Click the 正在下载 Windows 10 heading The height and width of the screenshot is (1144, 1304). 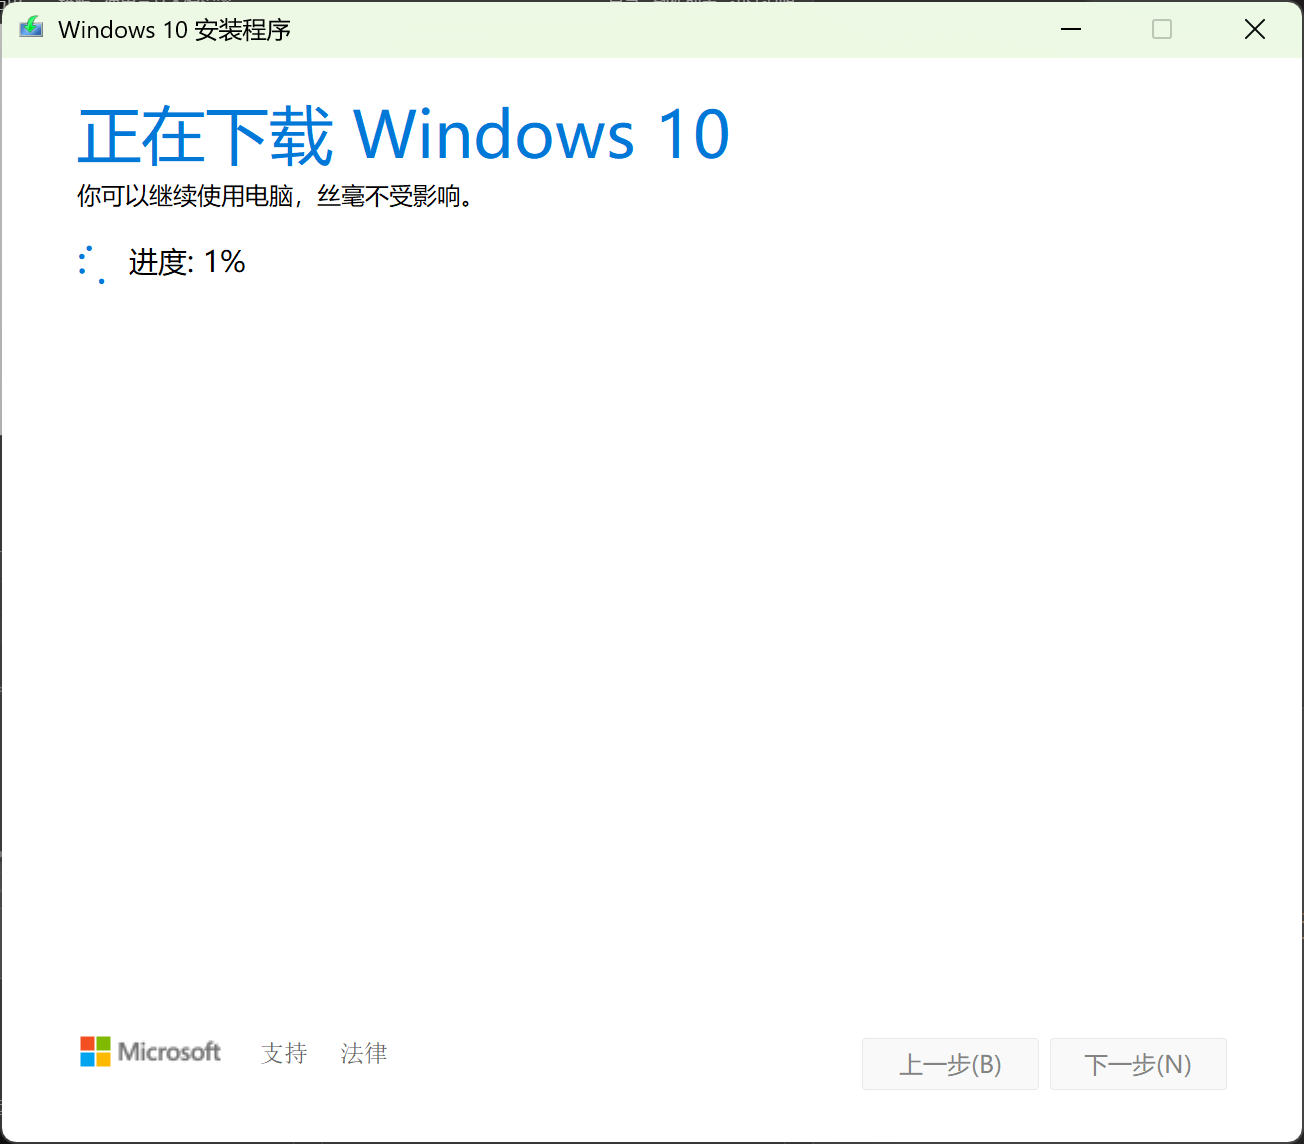click(x=404, y=135)
